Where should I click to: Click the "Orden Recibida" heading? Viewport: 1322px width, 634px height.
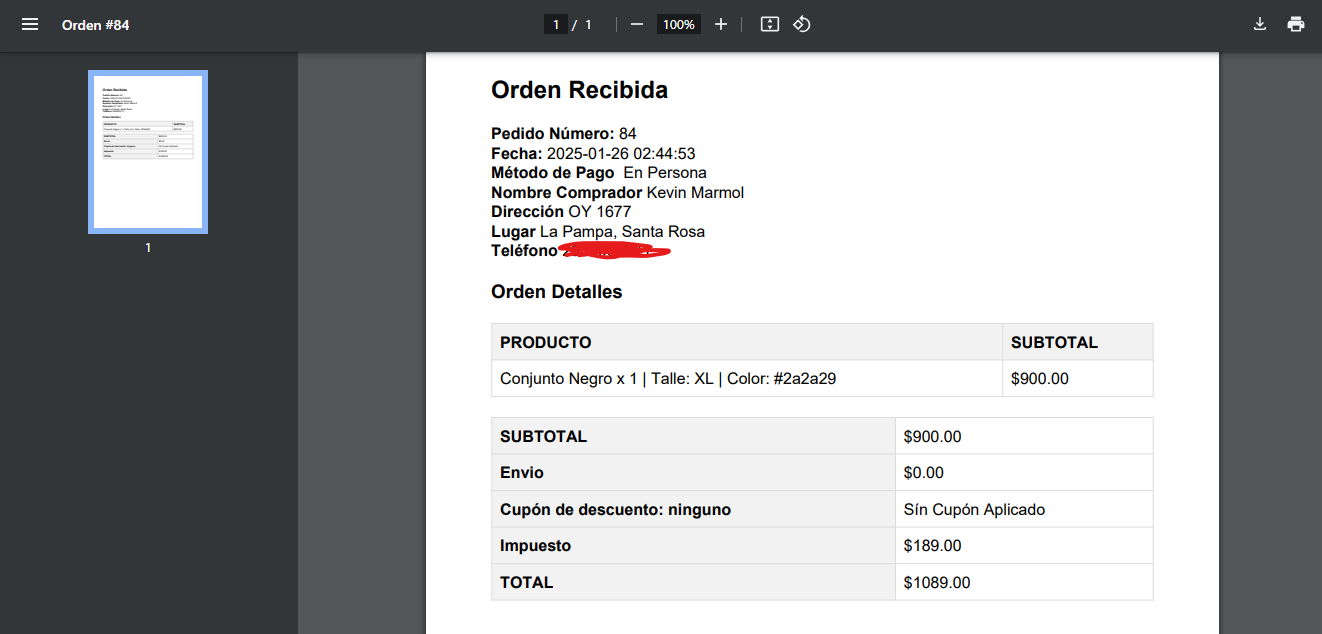click(x=579, y=90)
